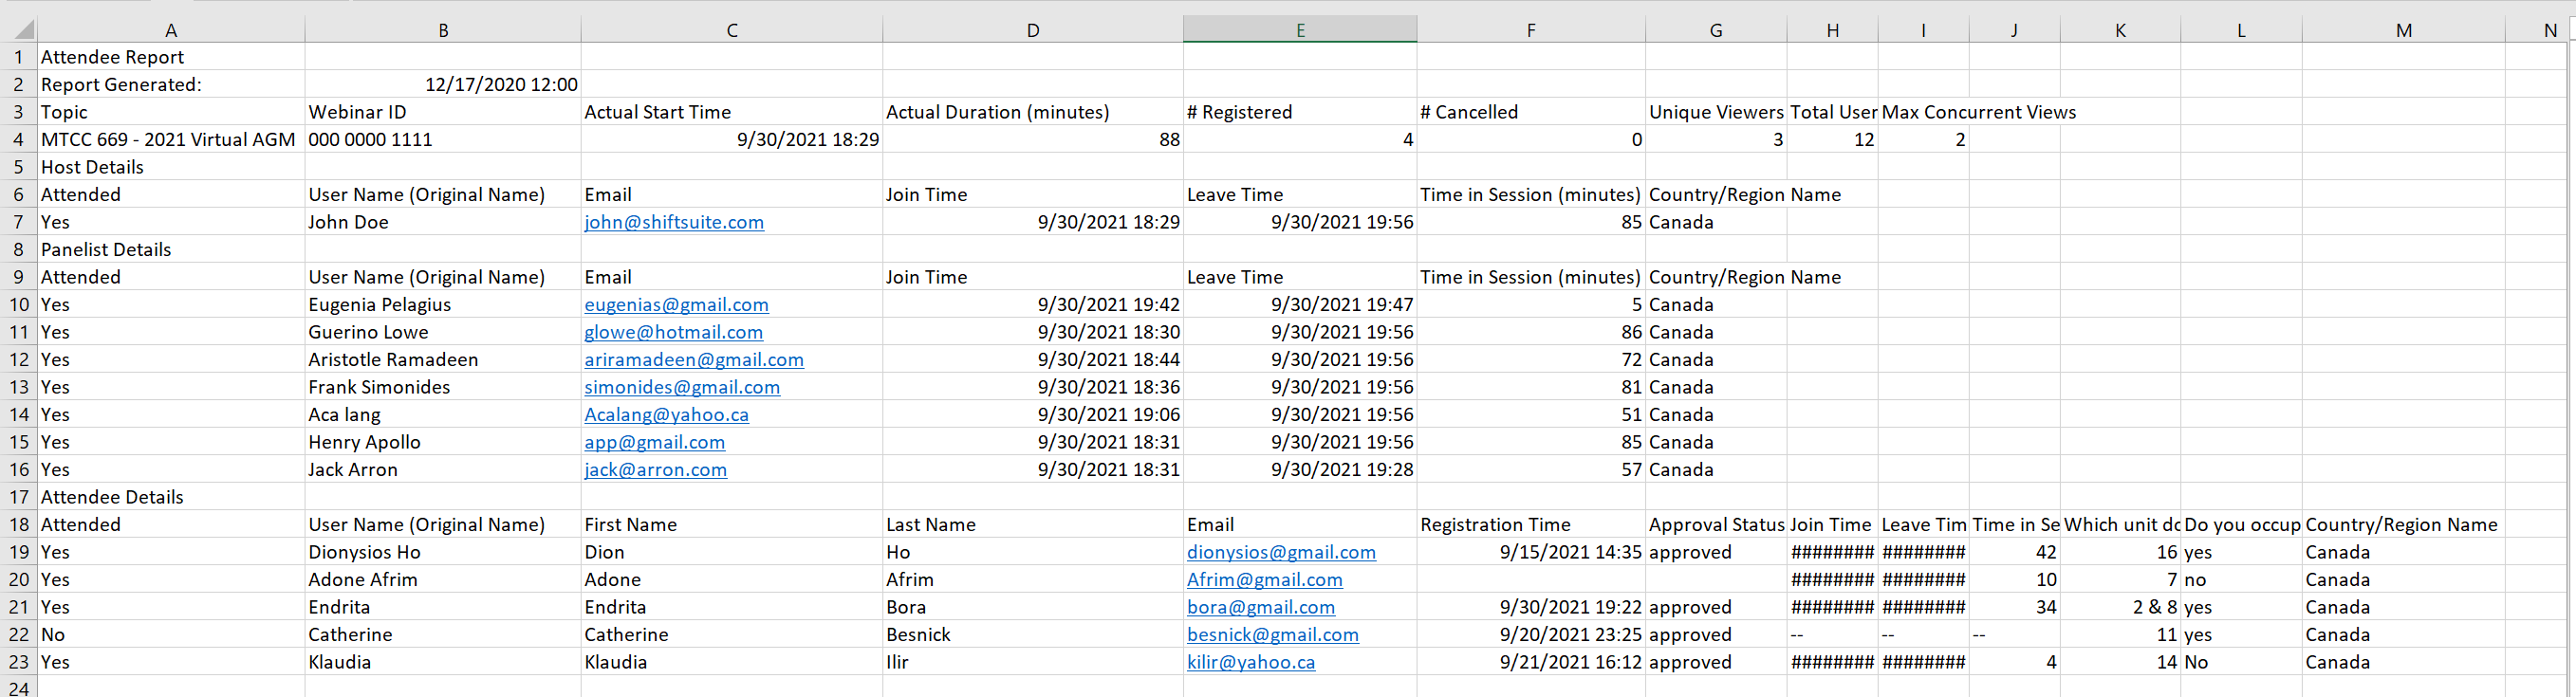Image resolution: width=2576 pixels, height=697 pixels.
Task: Select the '9/30/2021 19:28' leave time cell
Action: click(x=1300, y=469)
